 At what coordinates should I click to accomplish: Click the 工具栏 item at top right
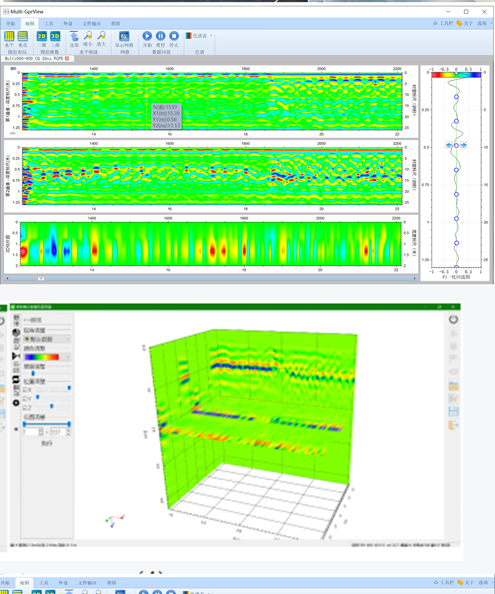point(443,23)
